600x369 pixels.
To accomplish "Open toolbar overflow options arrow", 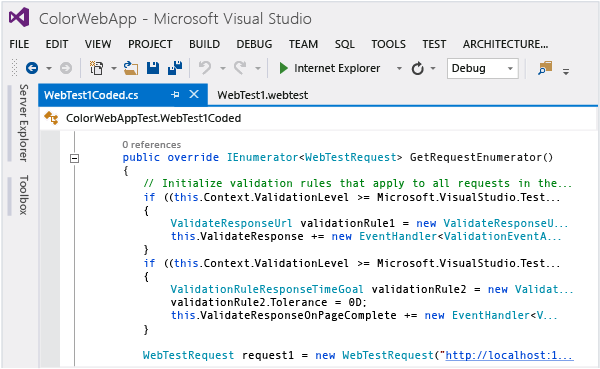I will (566, 71).
